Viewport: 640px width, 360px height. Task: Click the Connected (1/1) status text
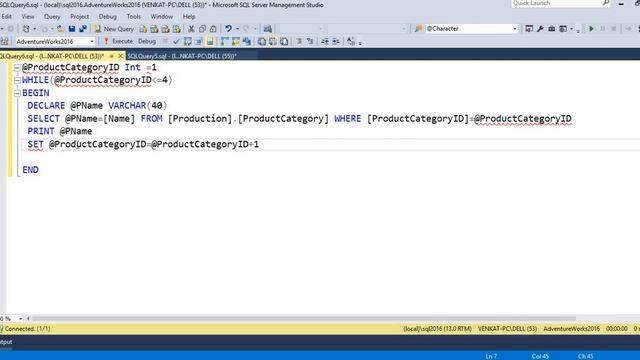[27, 329]
